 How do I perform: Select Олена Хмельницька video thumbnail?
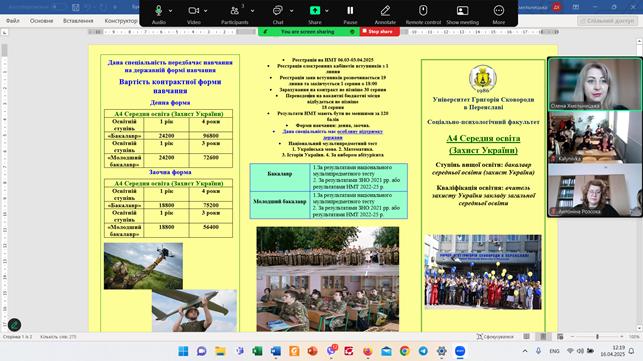(595, 84)
